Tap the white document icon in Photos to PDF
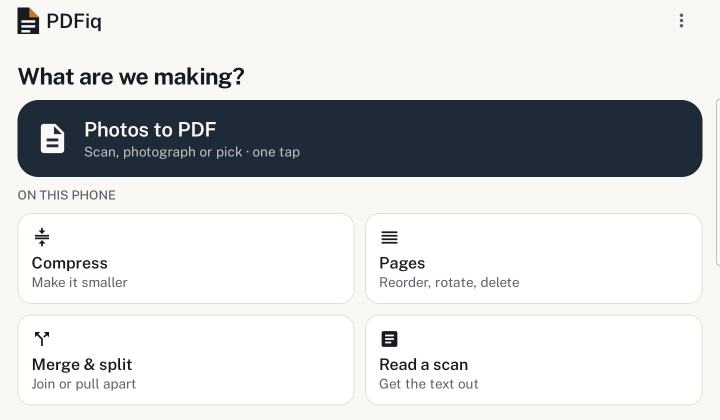The width and height of the screenshot is (720, 420). tap(52, 138)
